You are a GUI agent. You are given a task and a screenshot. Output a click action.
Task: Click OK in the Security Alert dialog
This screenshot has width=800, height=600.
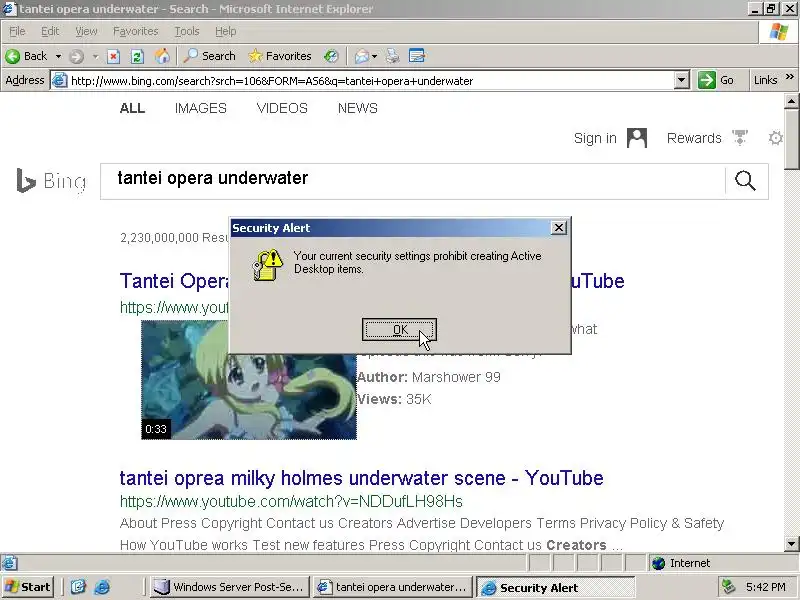399,330
